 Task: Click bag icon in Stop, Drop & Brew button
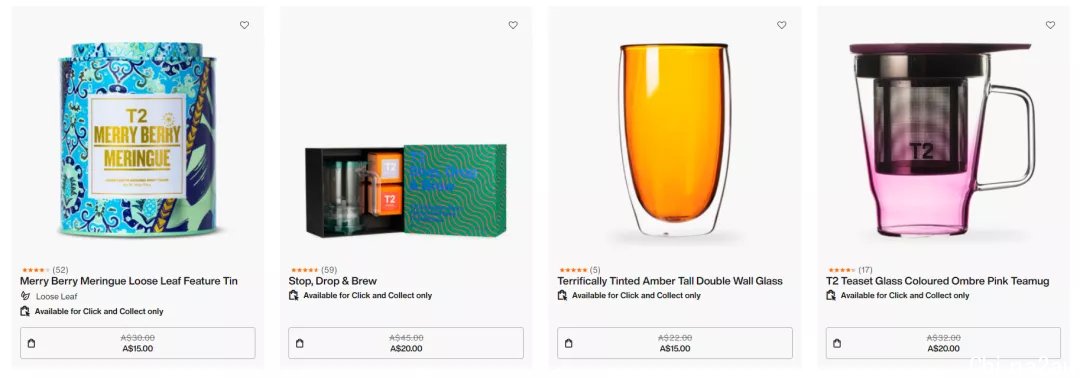pyautogui.click(x=300, y=343)
